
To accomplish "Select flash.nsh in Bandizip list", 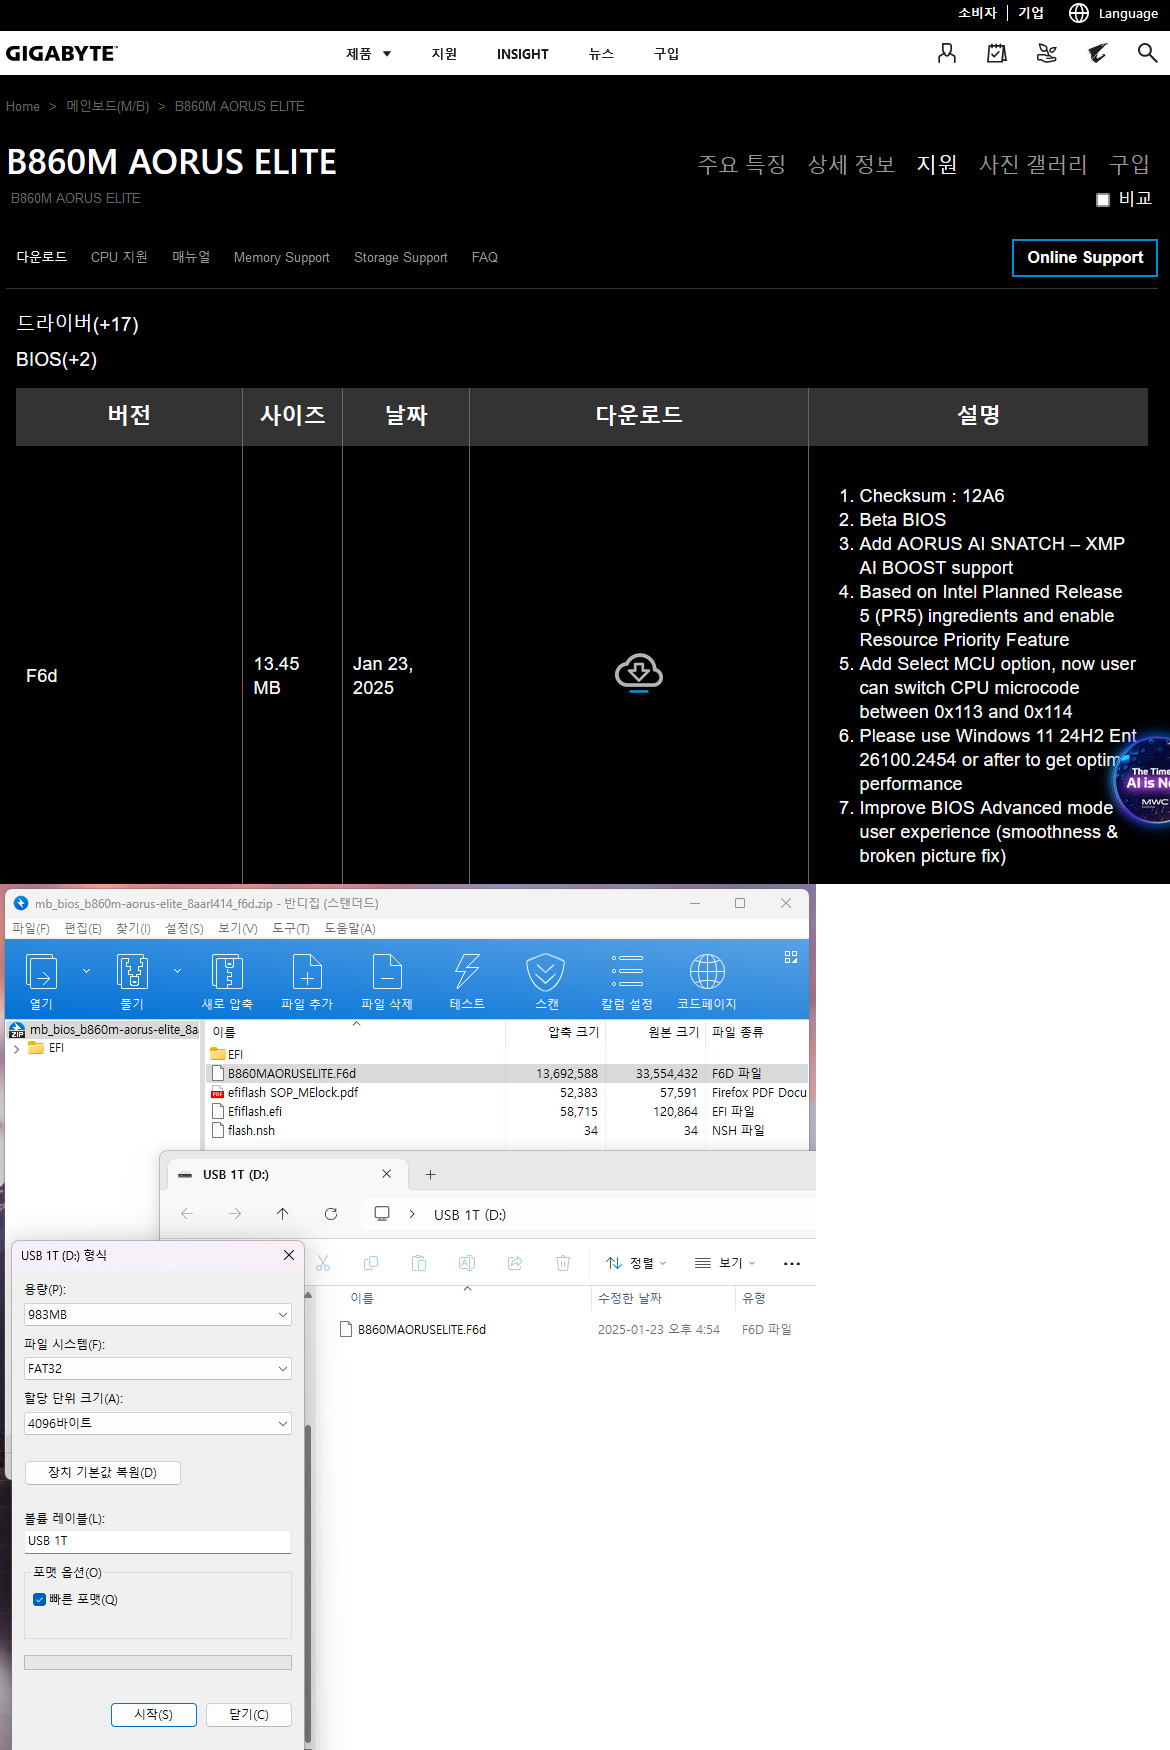I will [251, 1131].
